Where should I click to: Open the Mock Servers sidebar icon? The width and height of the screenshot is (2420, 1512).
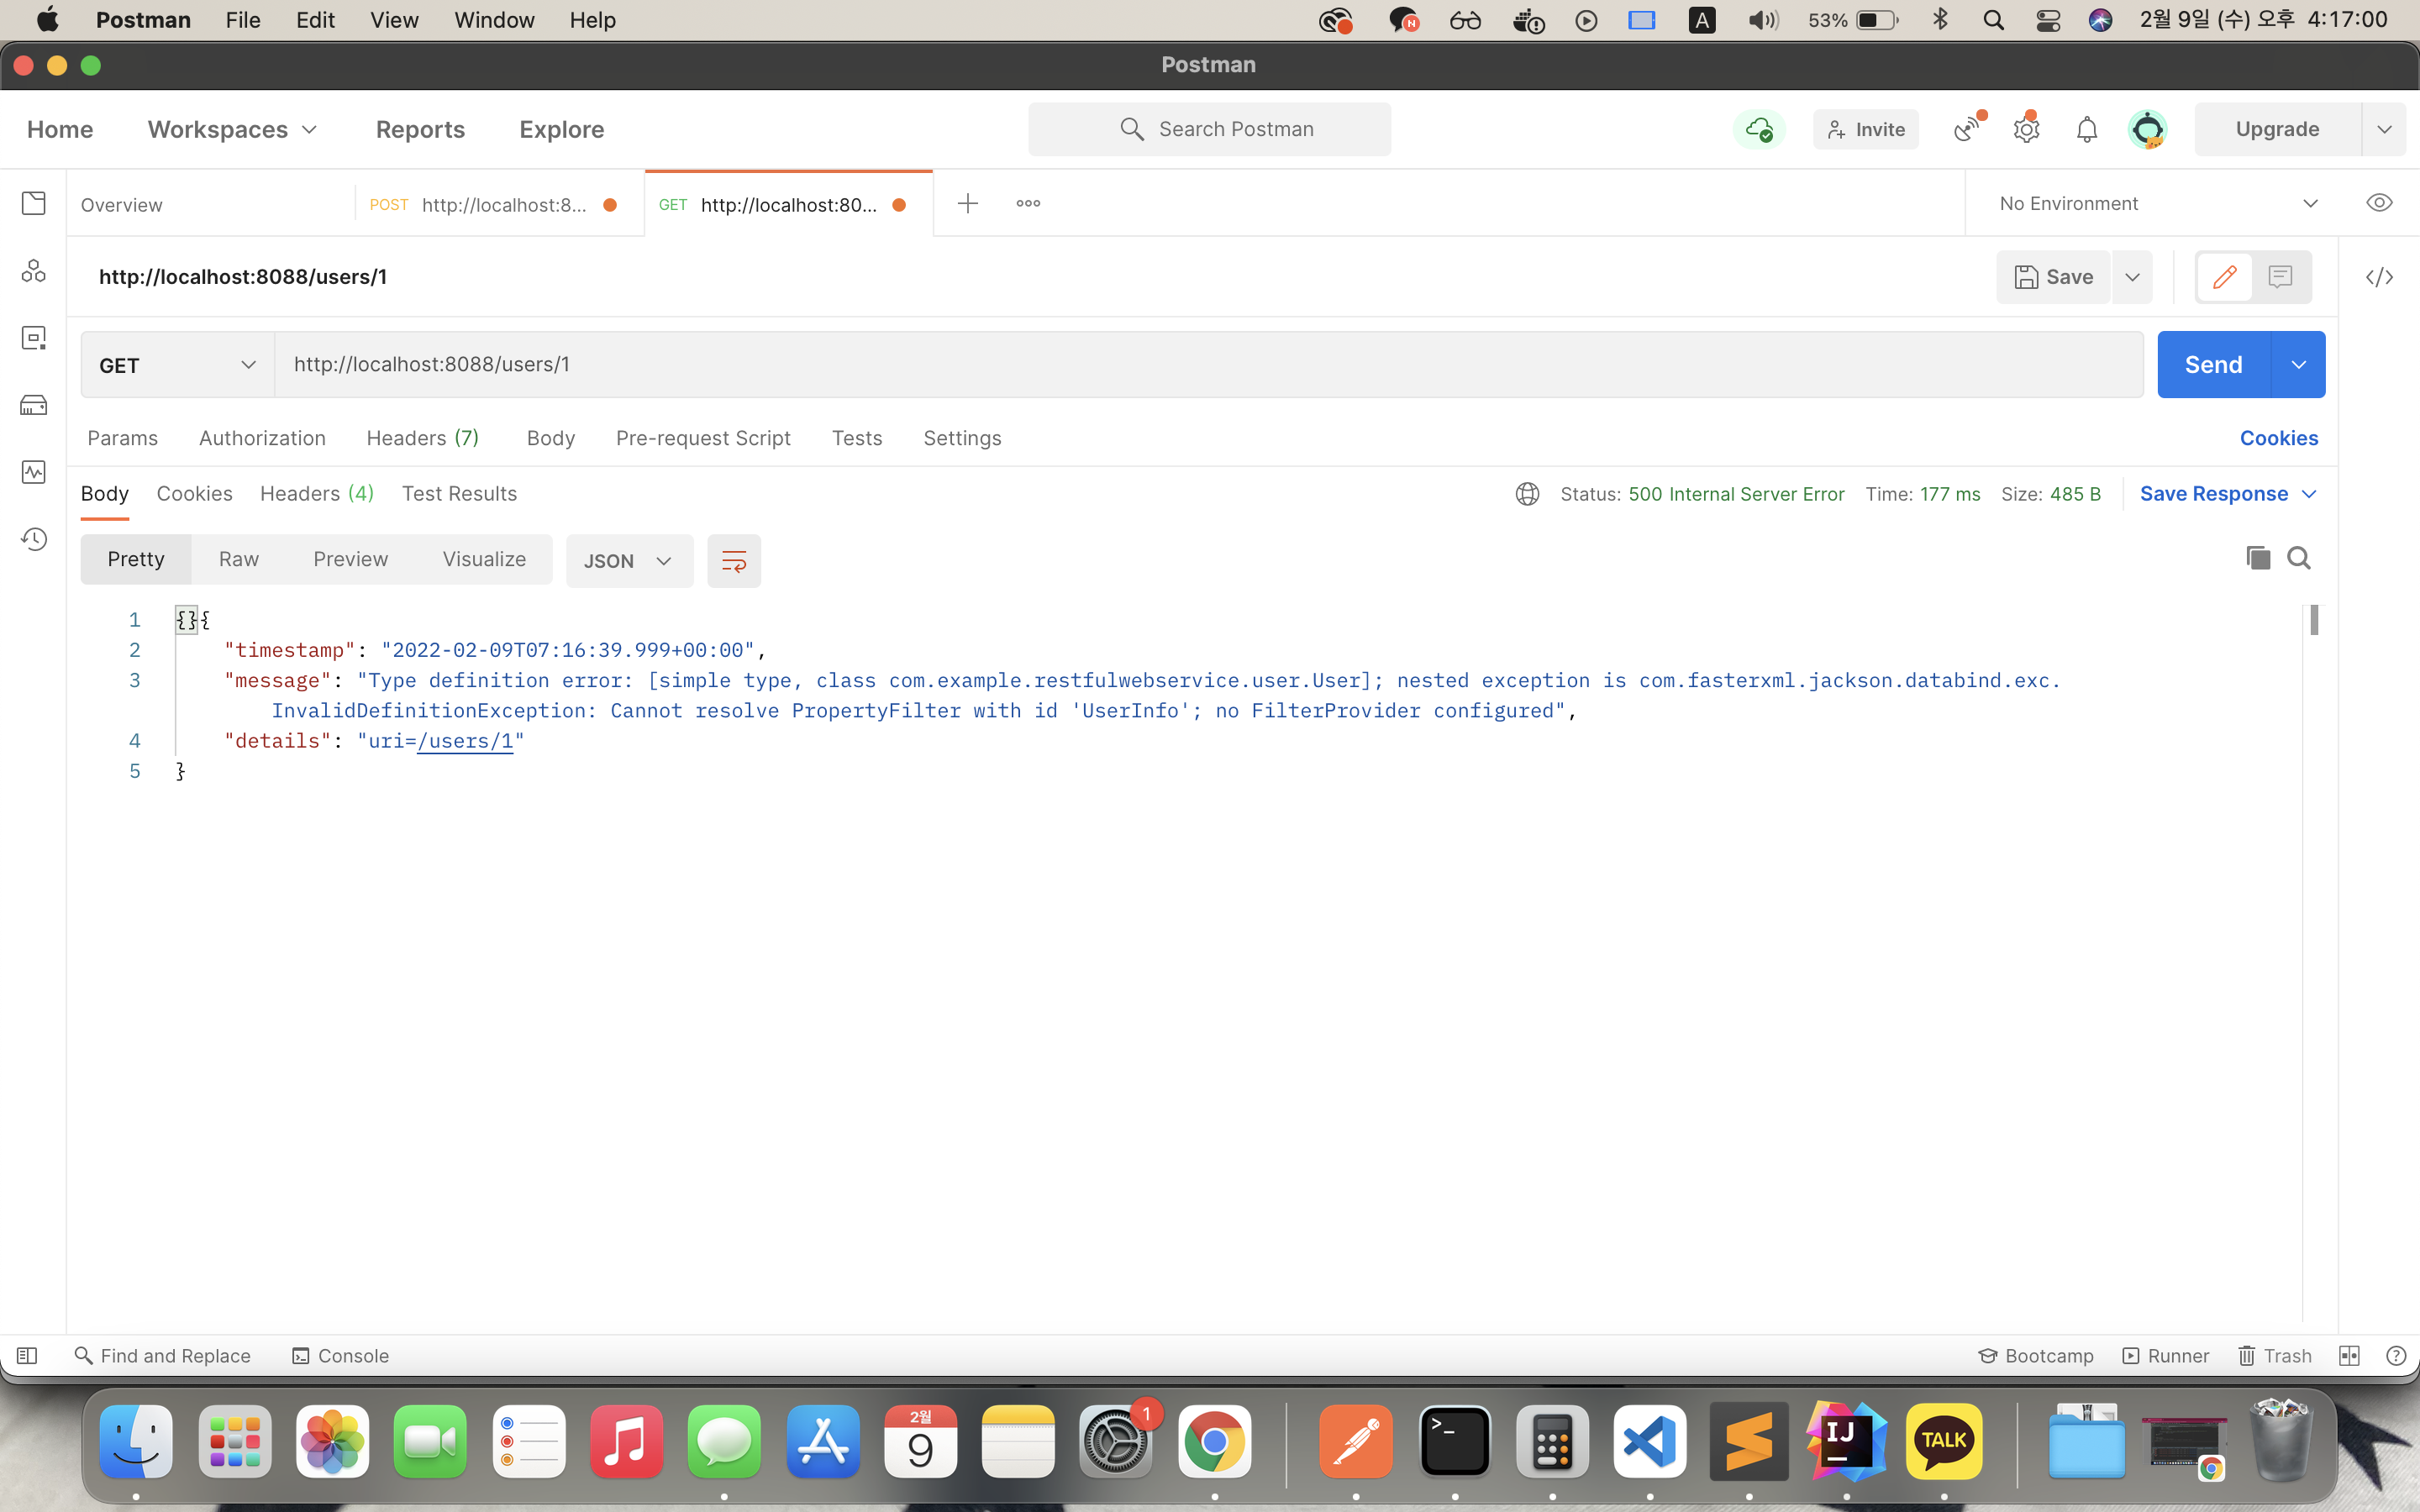[x=34, y=405]
